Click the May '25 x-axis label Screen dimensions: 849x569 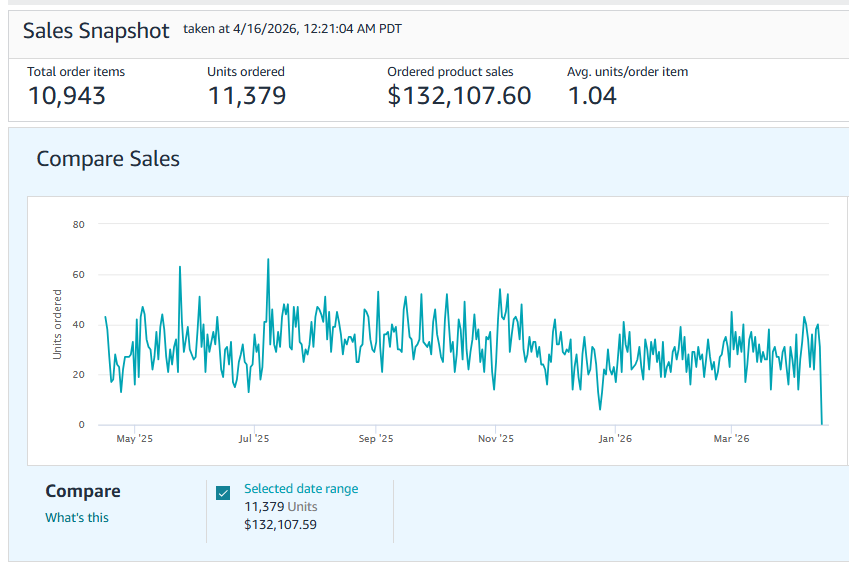click(135, 439)
